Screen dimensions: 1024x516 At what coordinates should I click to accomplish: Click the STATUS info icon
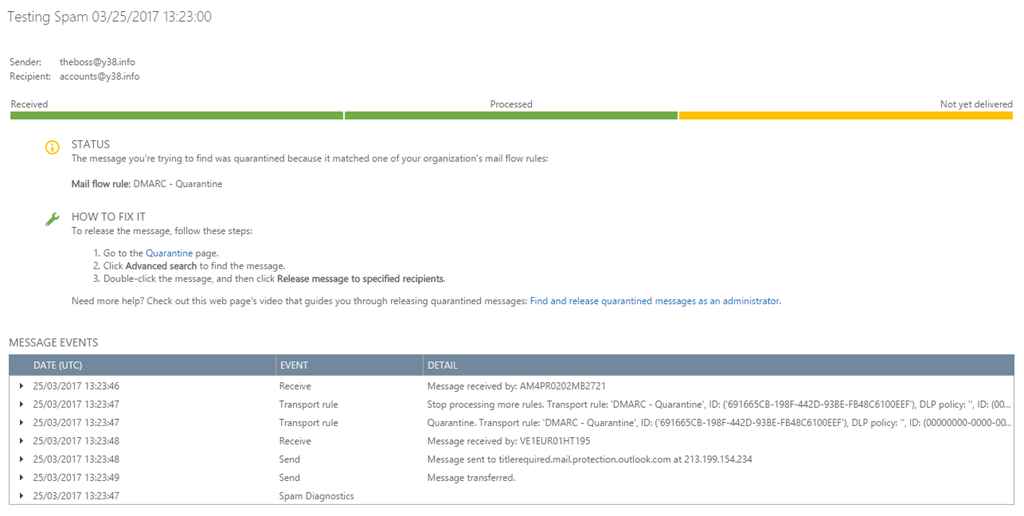click(53, 148)
